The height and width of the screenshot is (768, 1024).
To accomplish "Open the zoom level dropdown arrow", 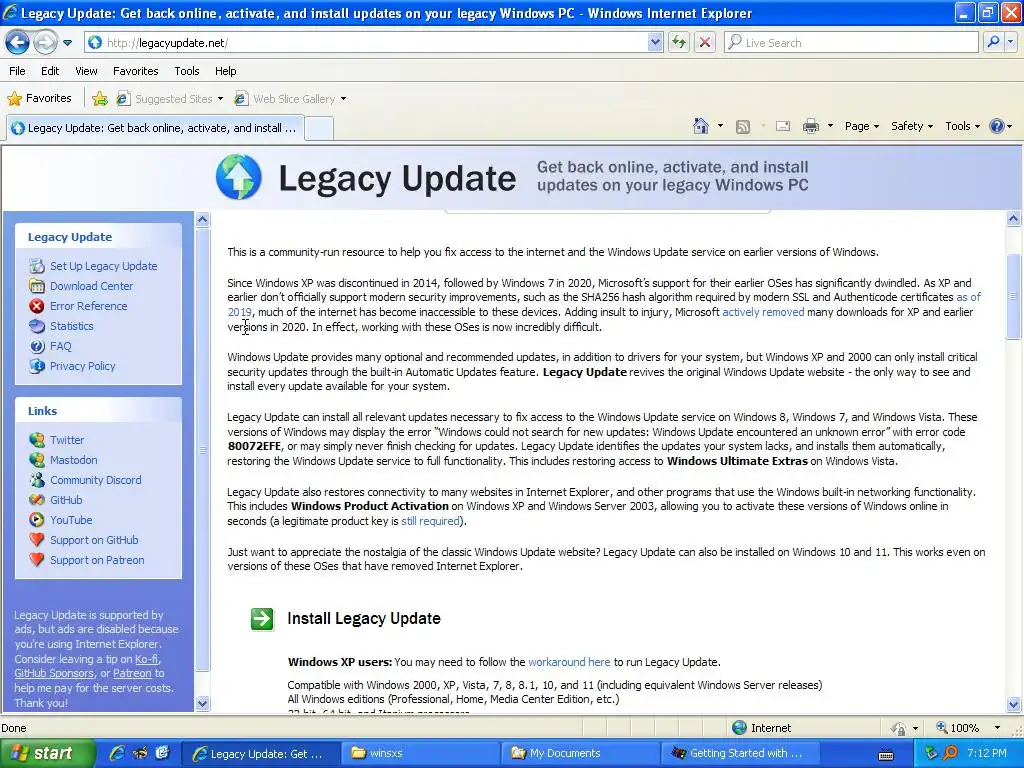I will (x=997, y=728).
